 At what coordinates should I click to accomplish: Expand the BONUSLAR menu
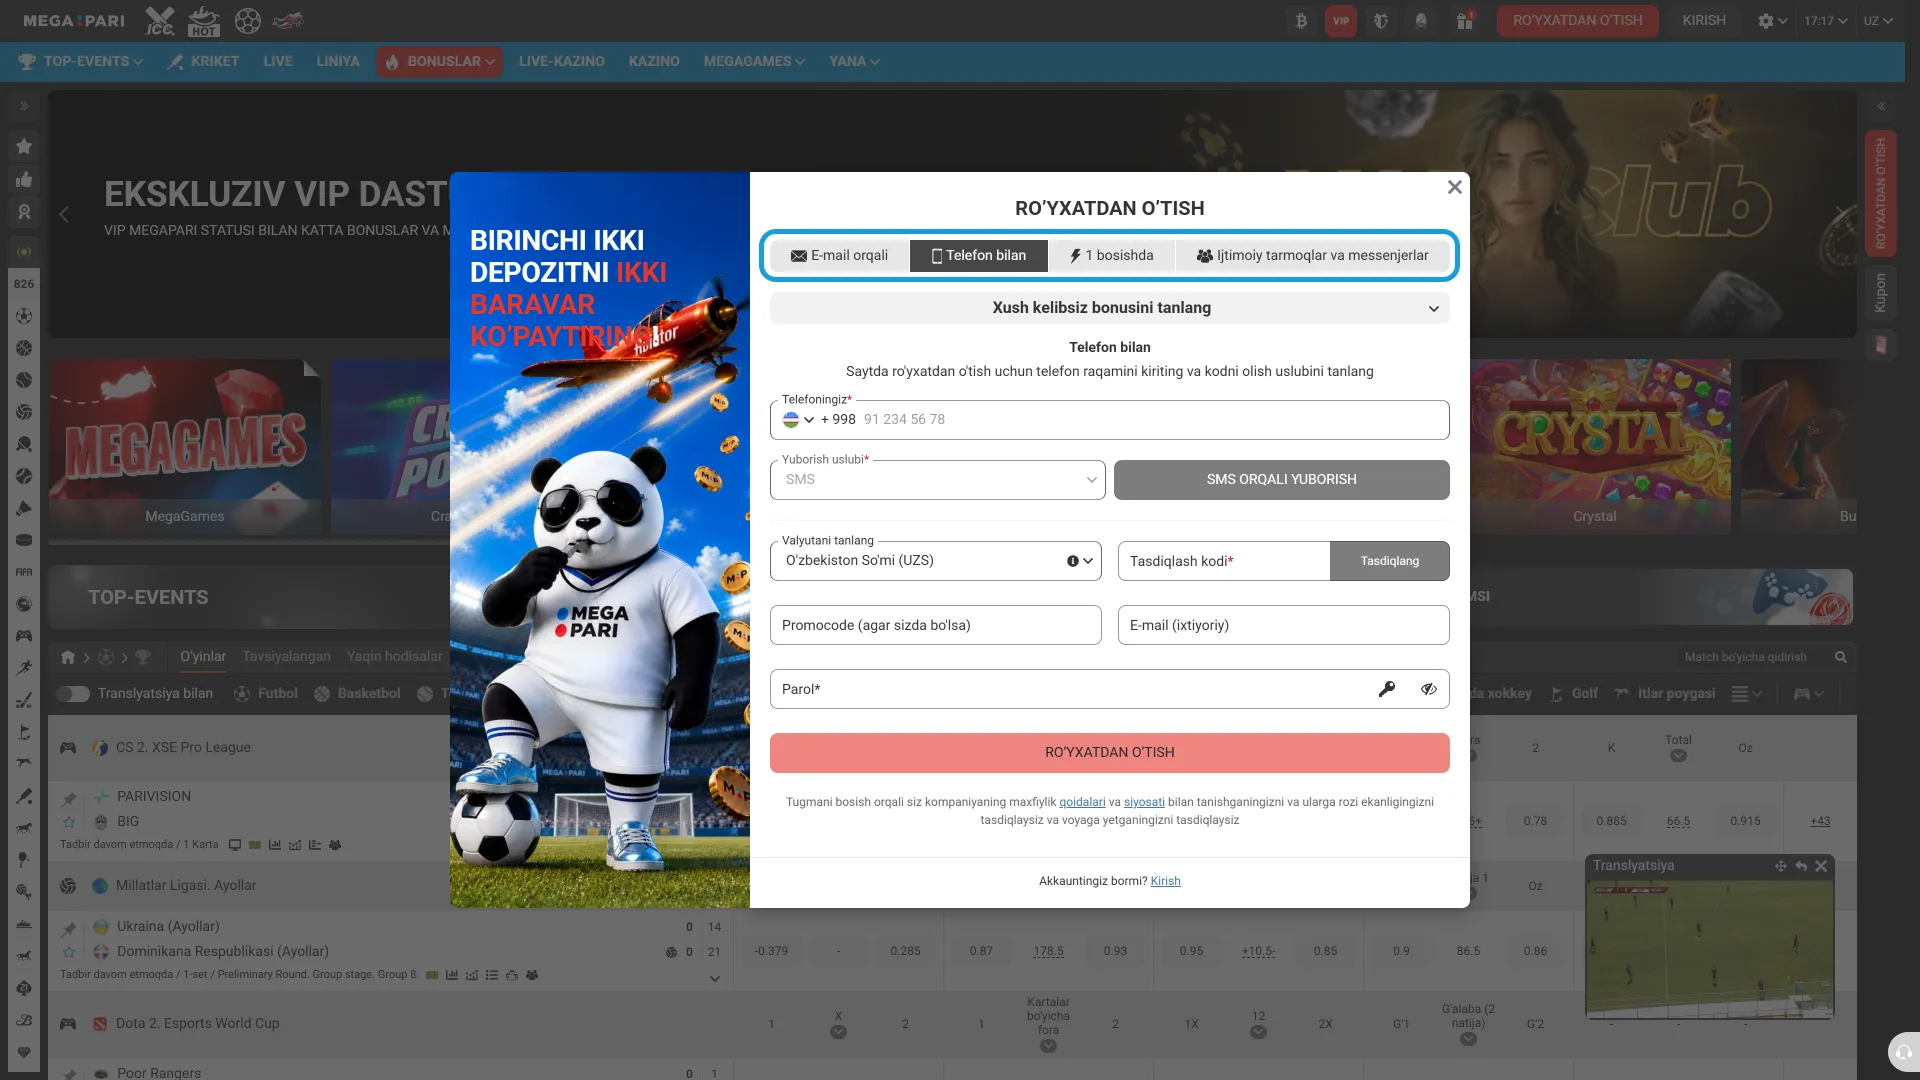pos(440,61)
